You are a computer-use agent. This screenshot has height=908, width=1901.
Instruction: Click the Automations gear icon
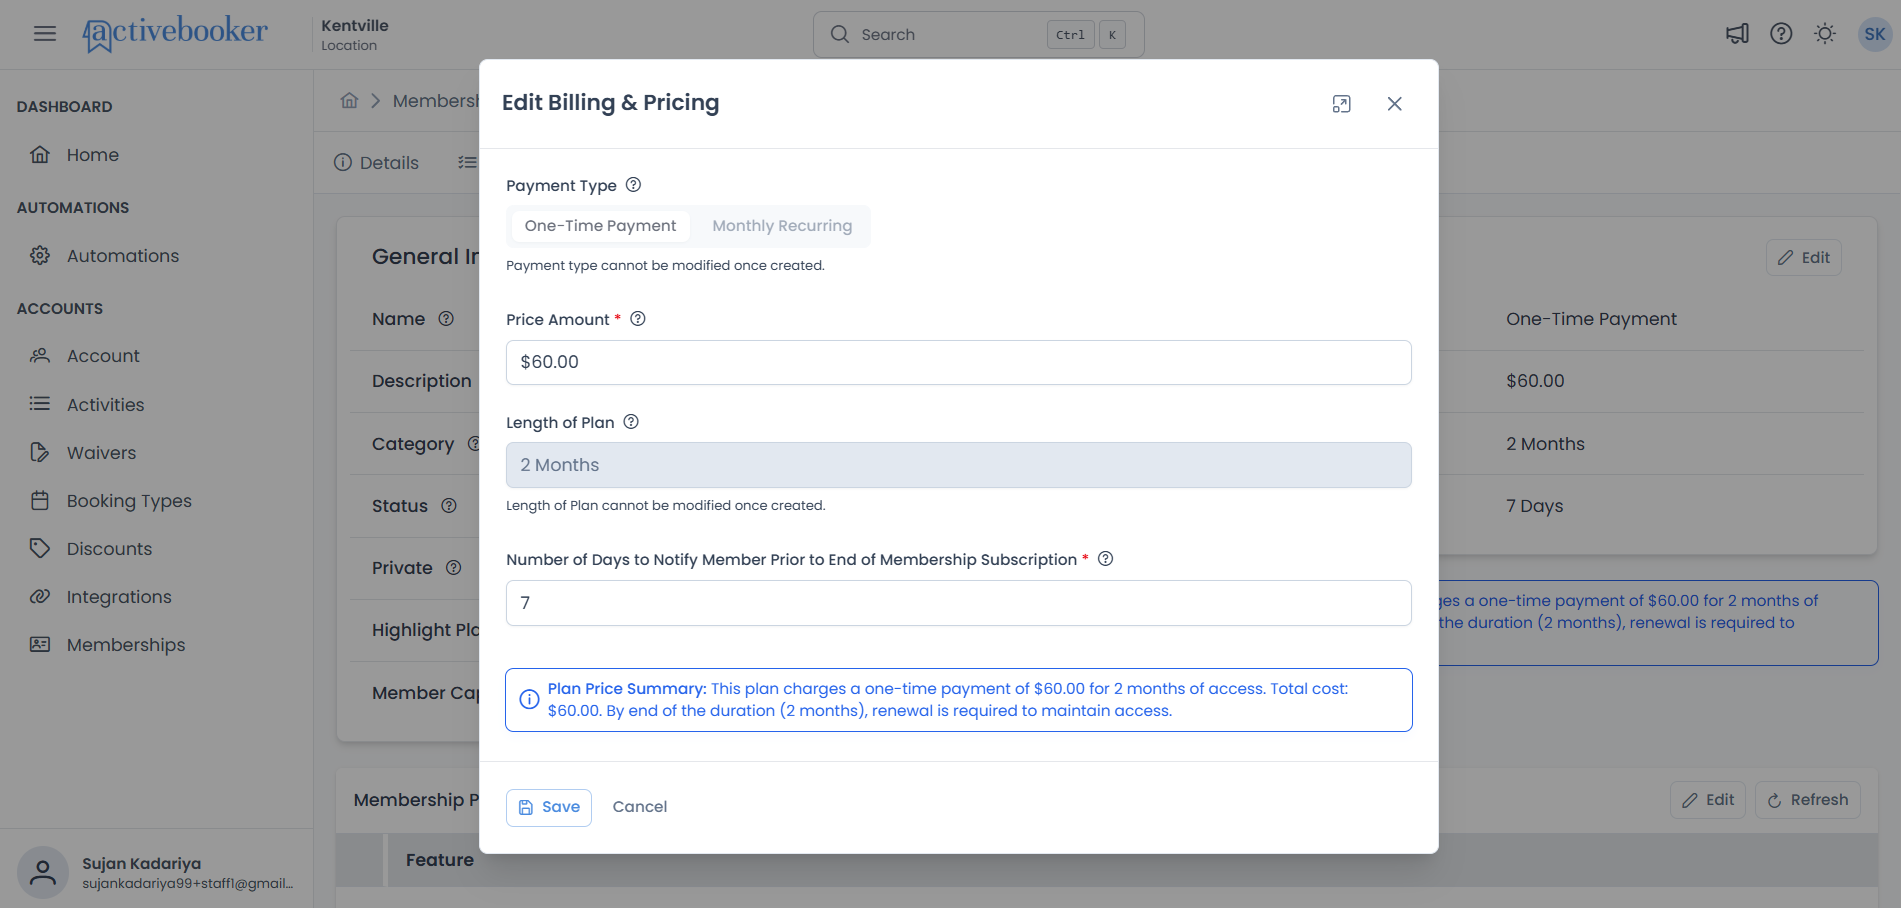[x=40, y=256]
